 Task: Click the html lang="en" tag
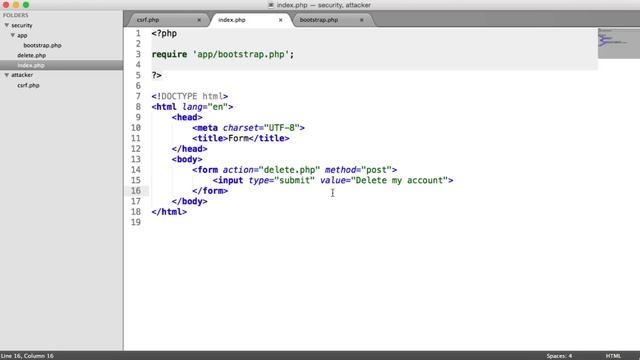coord(192,107)
